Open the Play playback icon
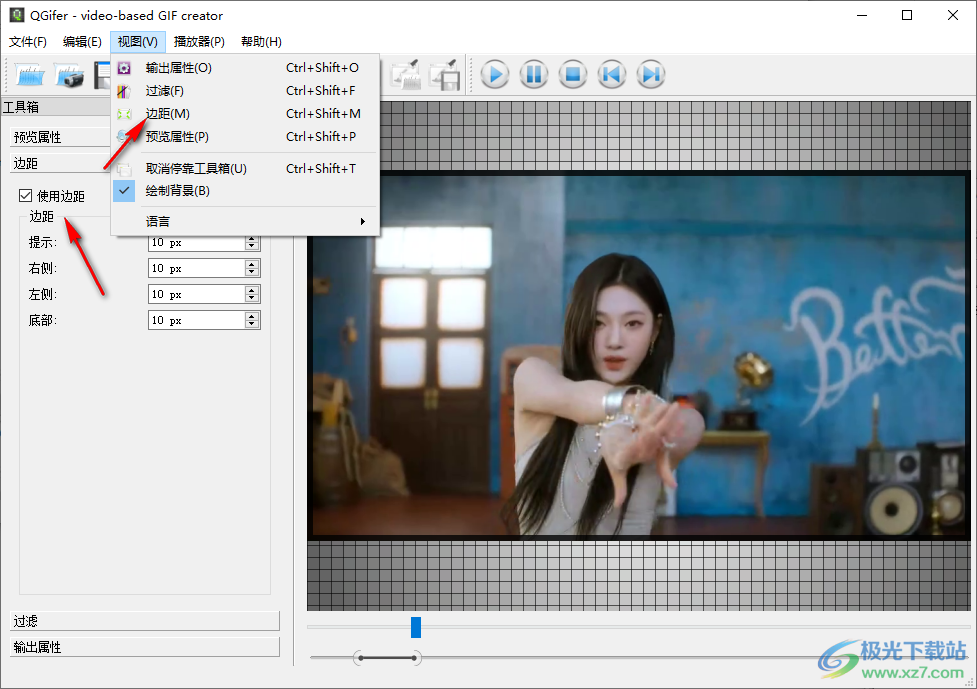This screenshot has width=977, height=689. tap(493, 73)
